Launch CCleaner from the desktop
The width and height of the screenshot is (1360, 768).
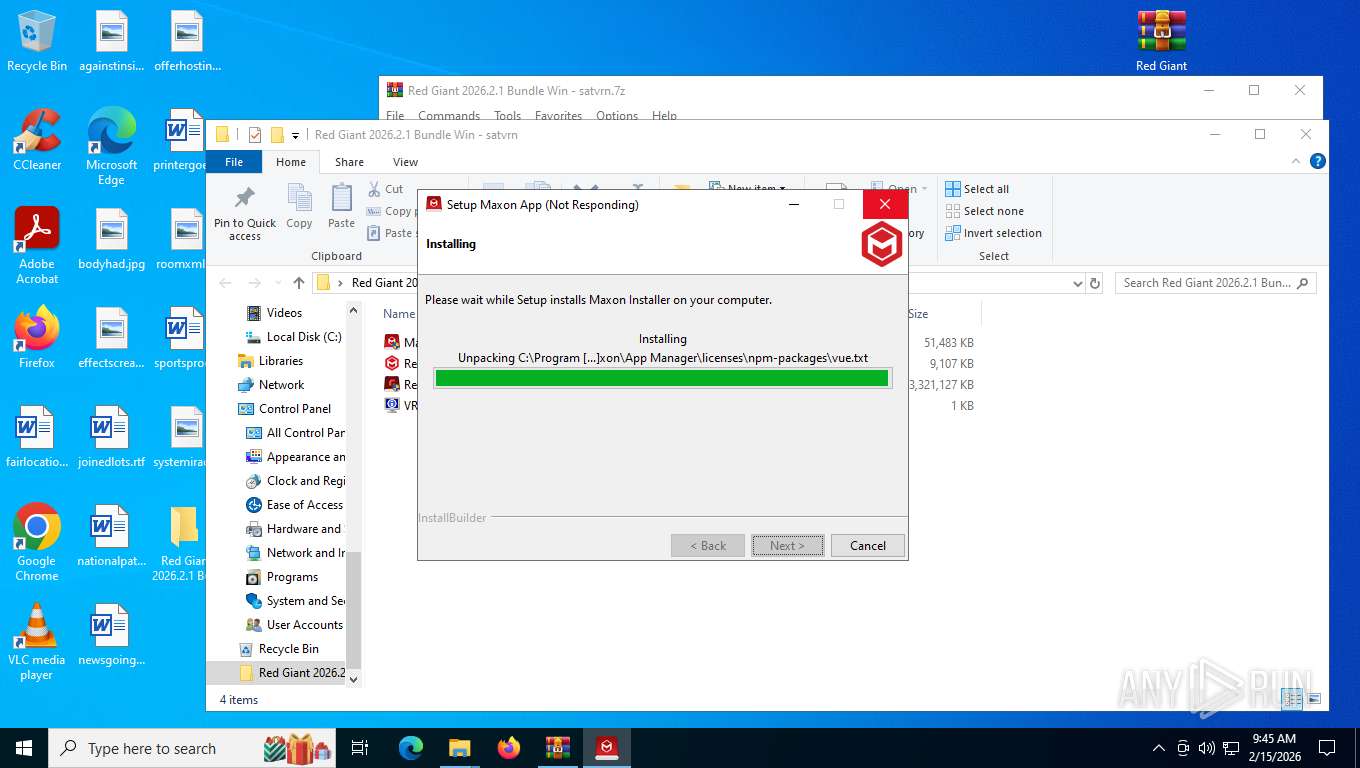coord(37,140)
